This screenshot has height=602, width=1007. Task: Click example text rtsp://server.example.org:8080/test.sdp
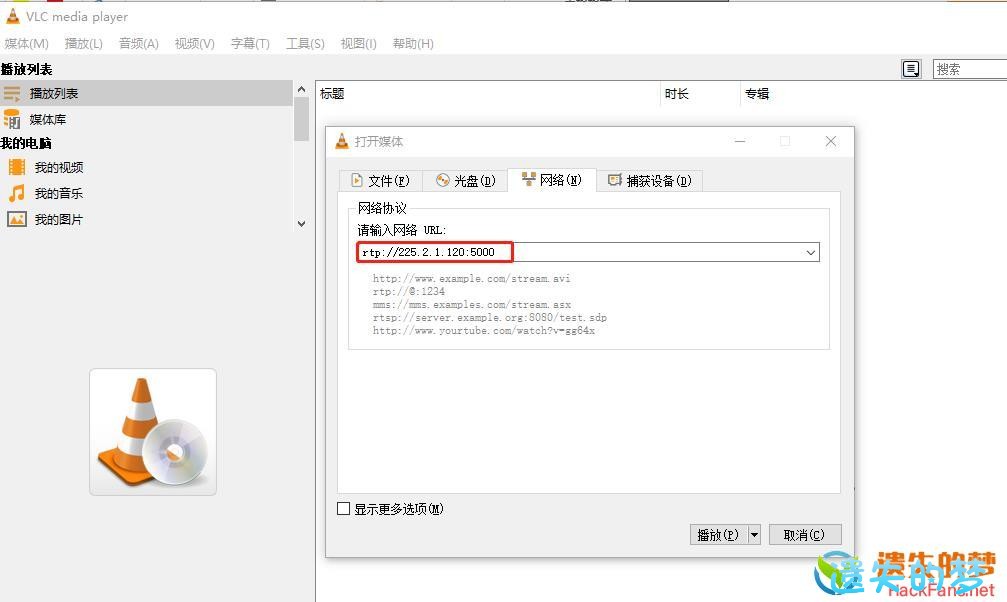coord(489,317)
